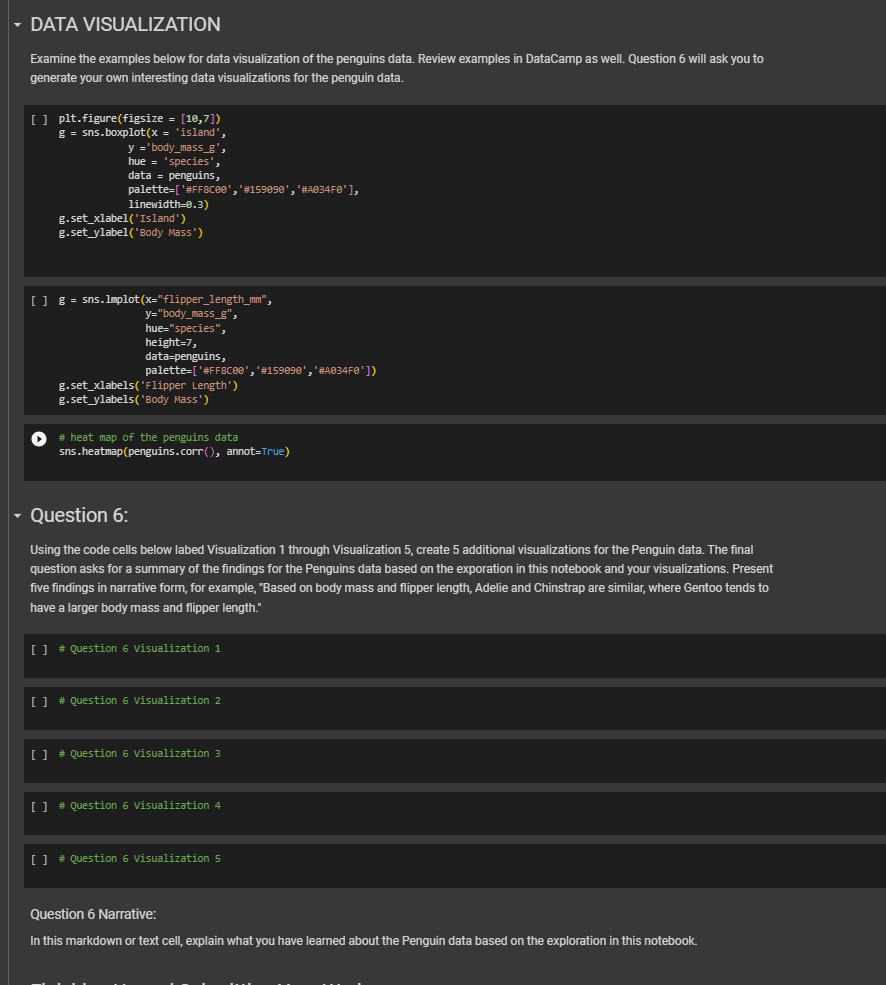Run the Visualization 1 cell bracket
The width and height of the screenshot is (886, 985).
tap(39, 650)
